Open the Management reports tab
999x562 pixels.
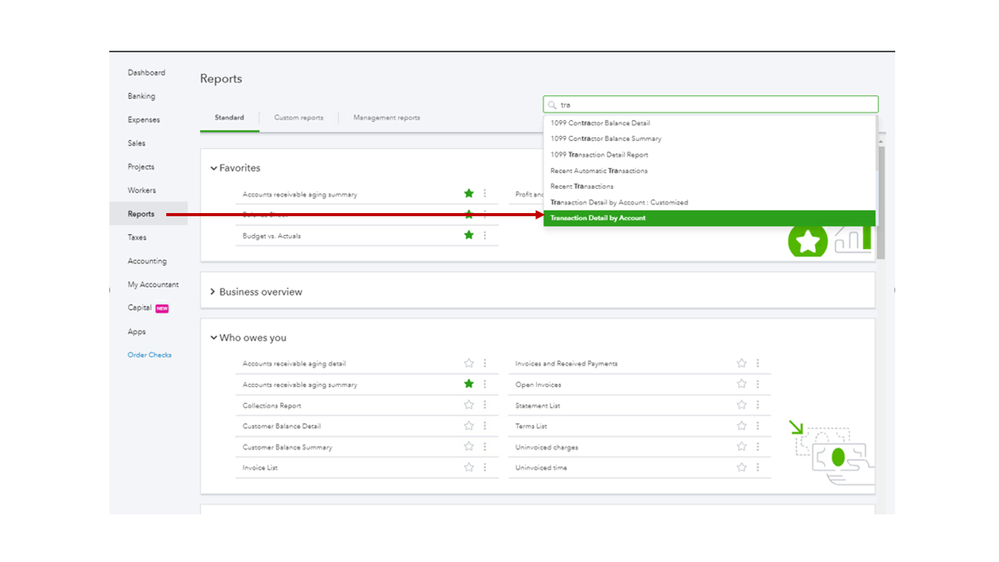[x=387, y=118]
